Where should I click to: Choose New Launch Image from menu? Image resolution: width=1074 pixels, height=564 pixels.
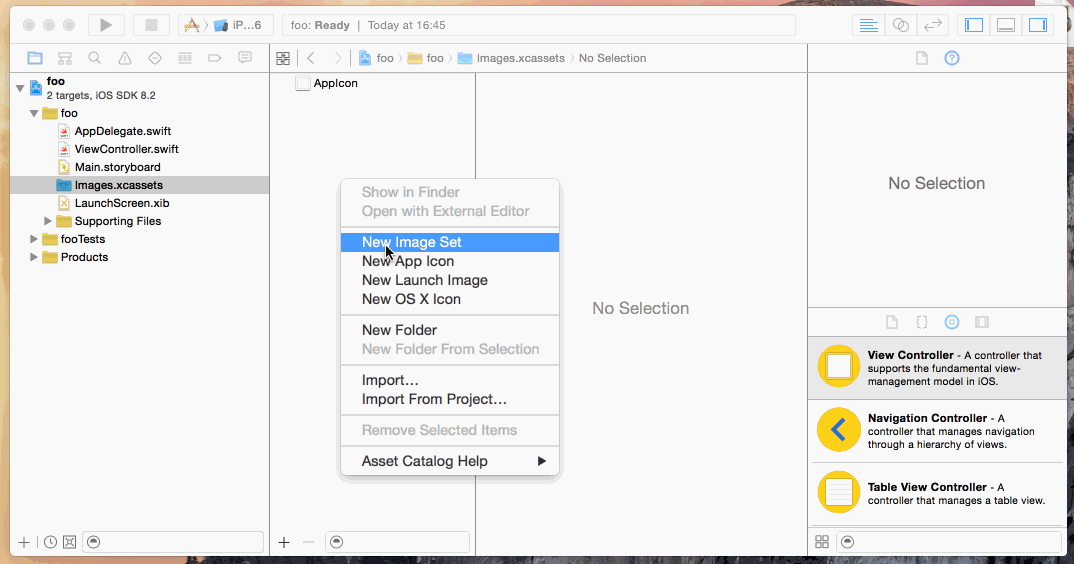[450, 280]
